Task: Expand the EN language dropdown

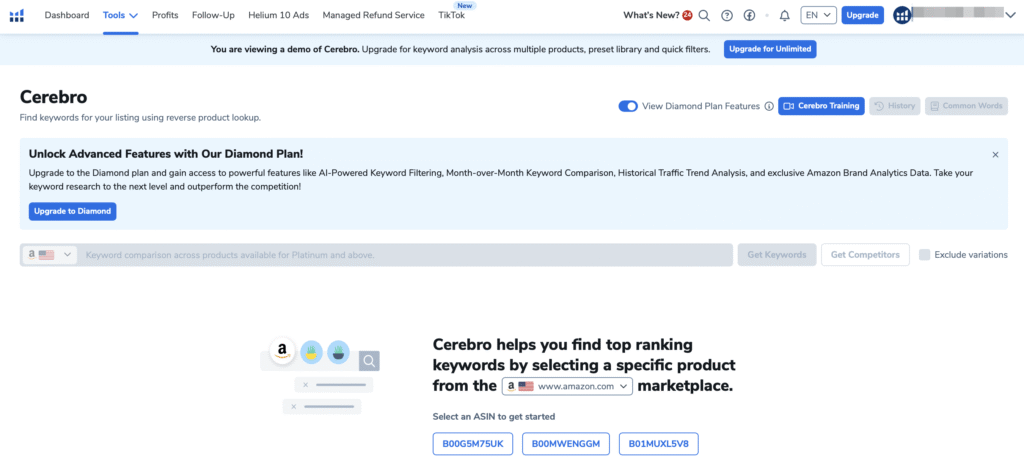Action: click(817, 15)
